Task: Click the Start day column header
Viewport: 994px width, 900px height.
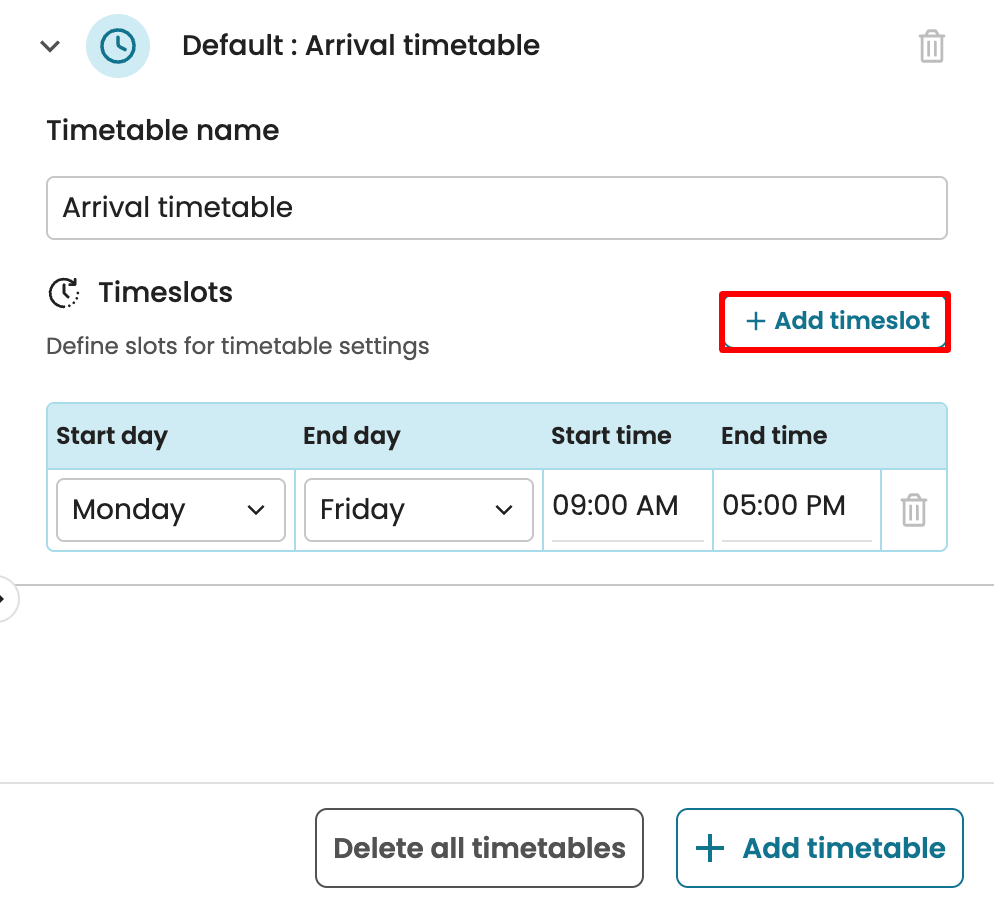Action: coord(112,436)
